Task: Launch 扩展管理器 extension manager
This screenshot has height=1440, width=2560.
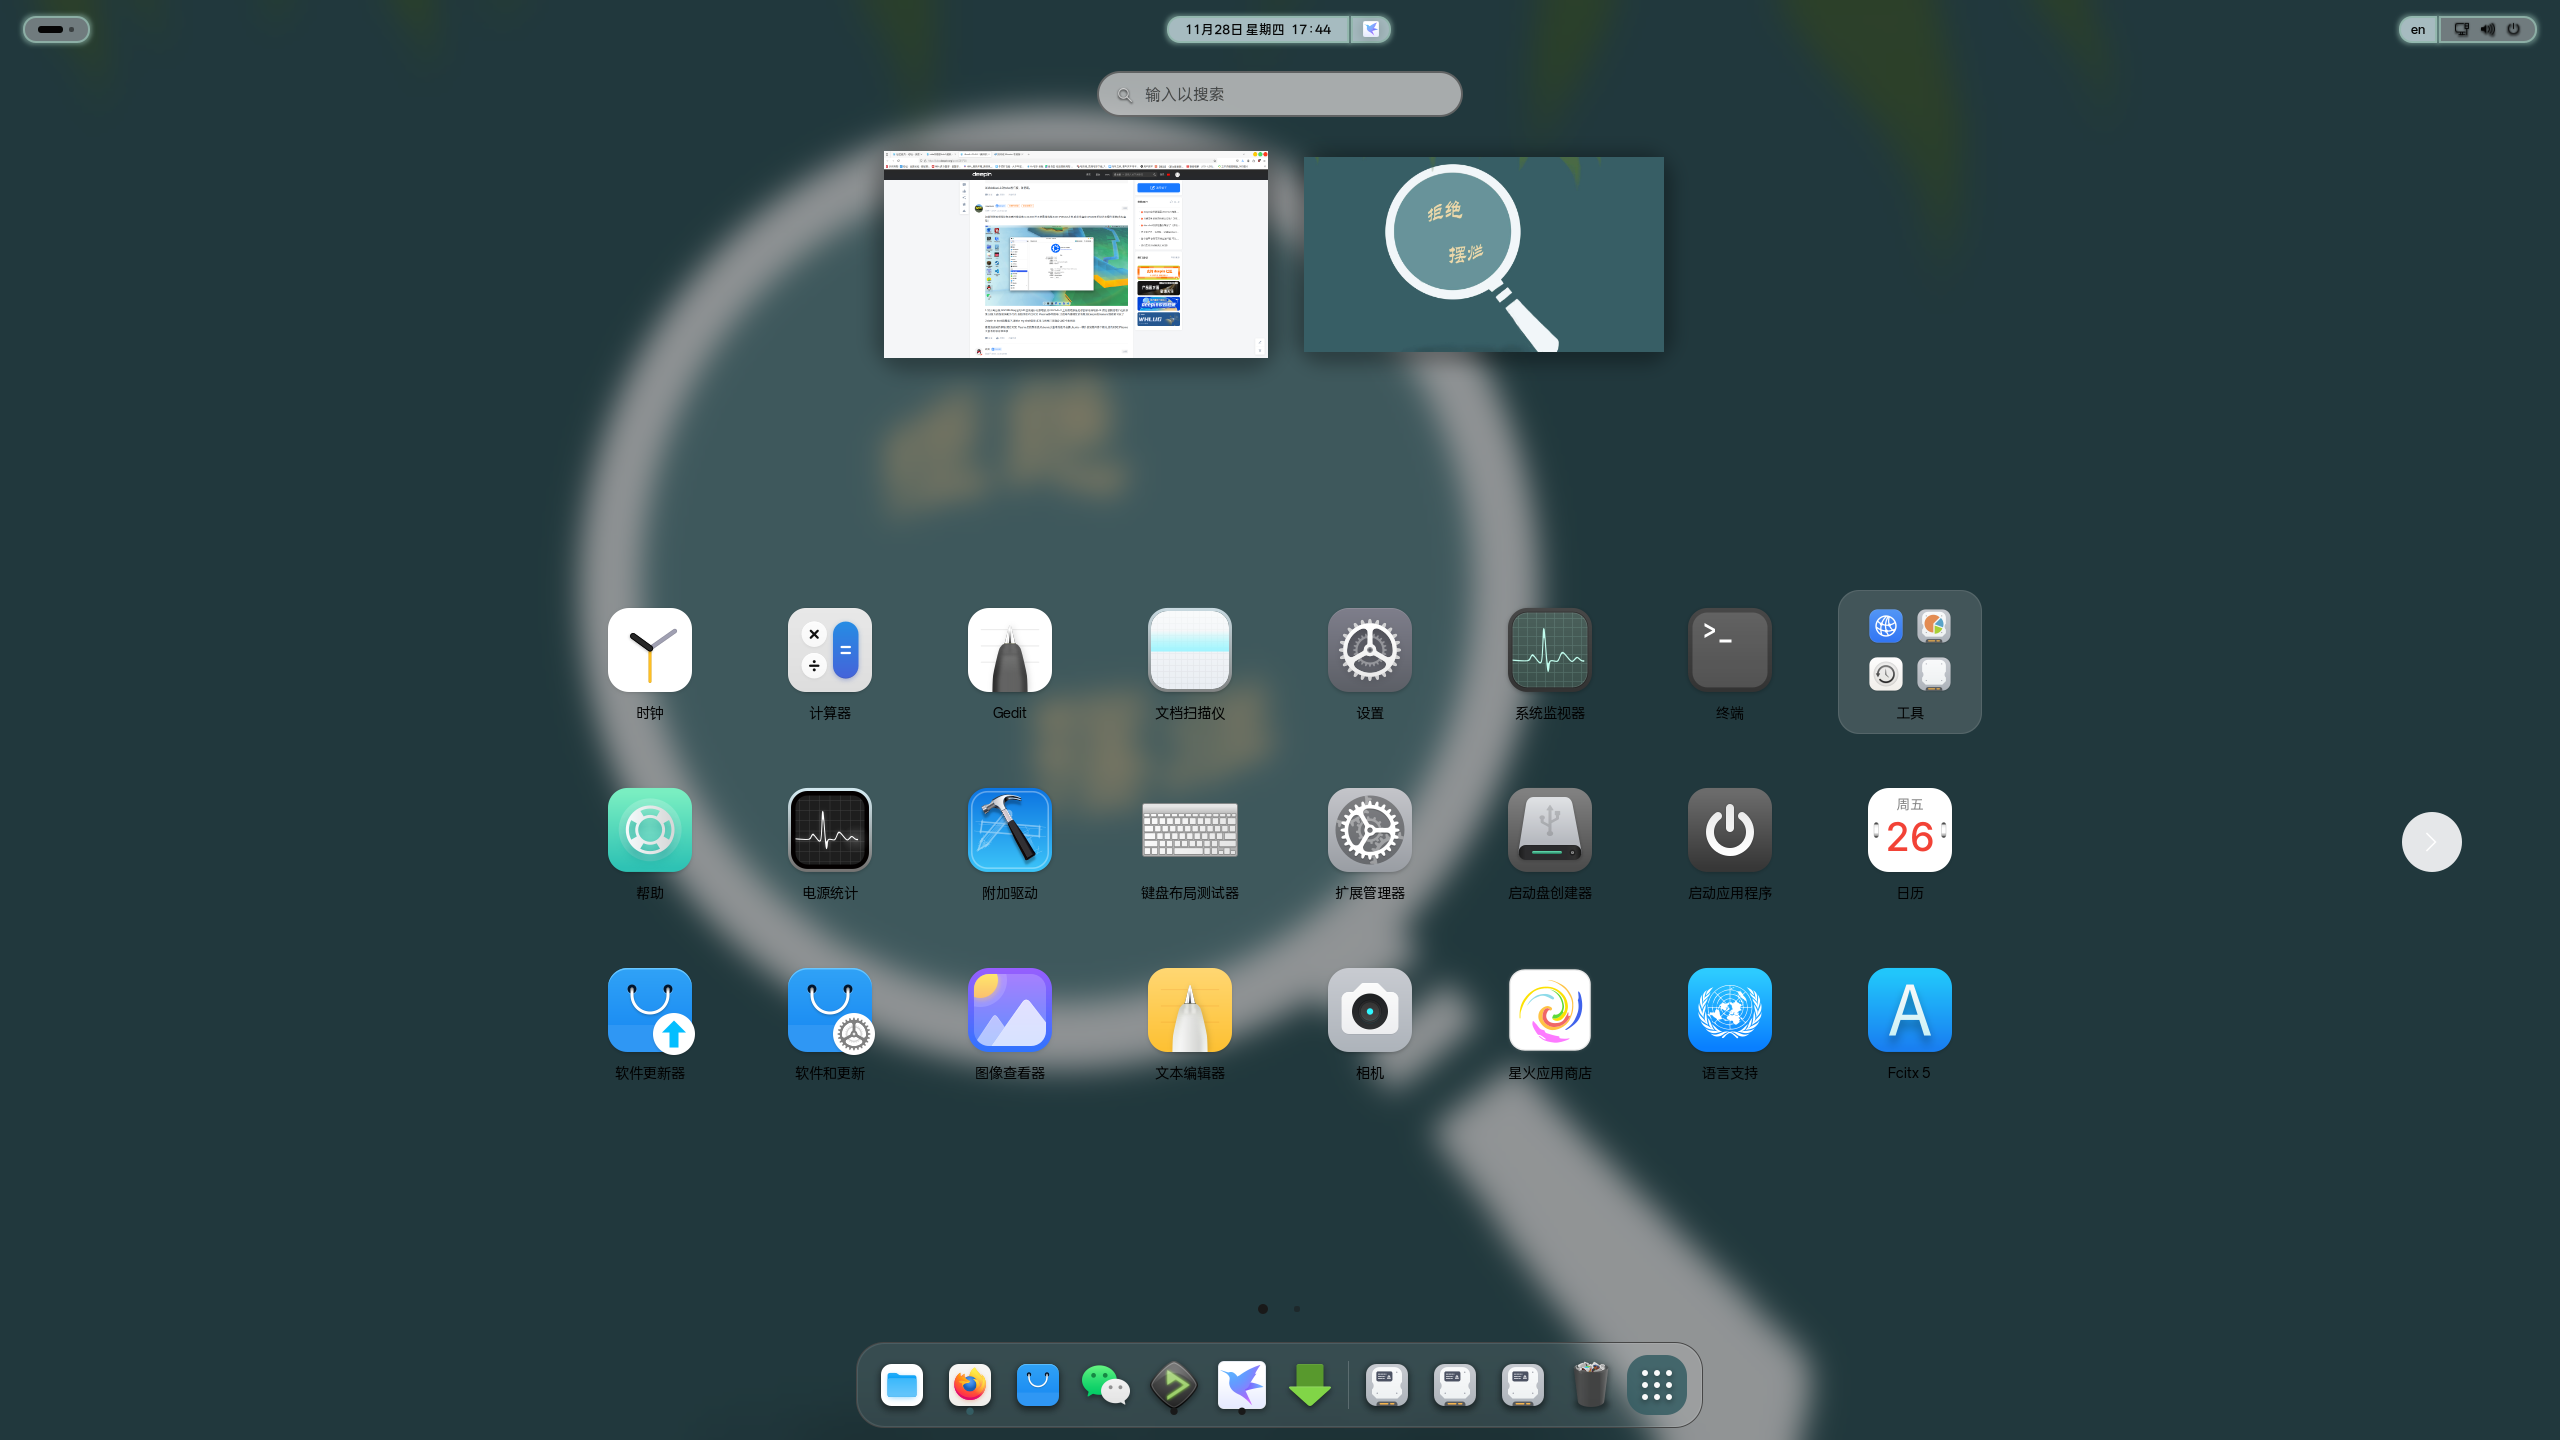Action: point(1369,843)
